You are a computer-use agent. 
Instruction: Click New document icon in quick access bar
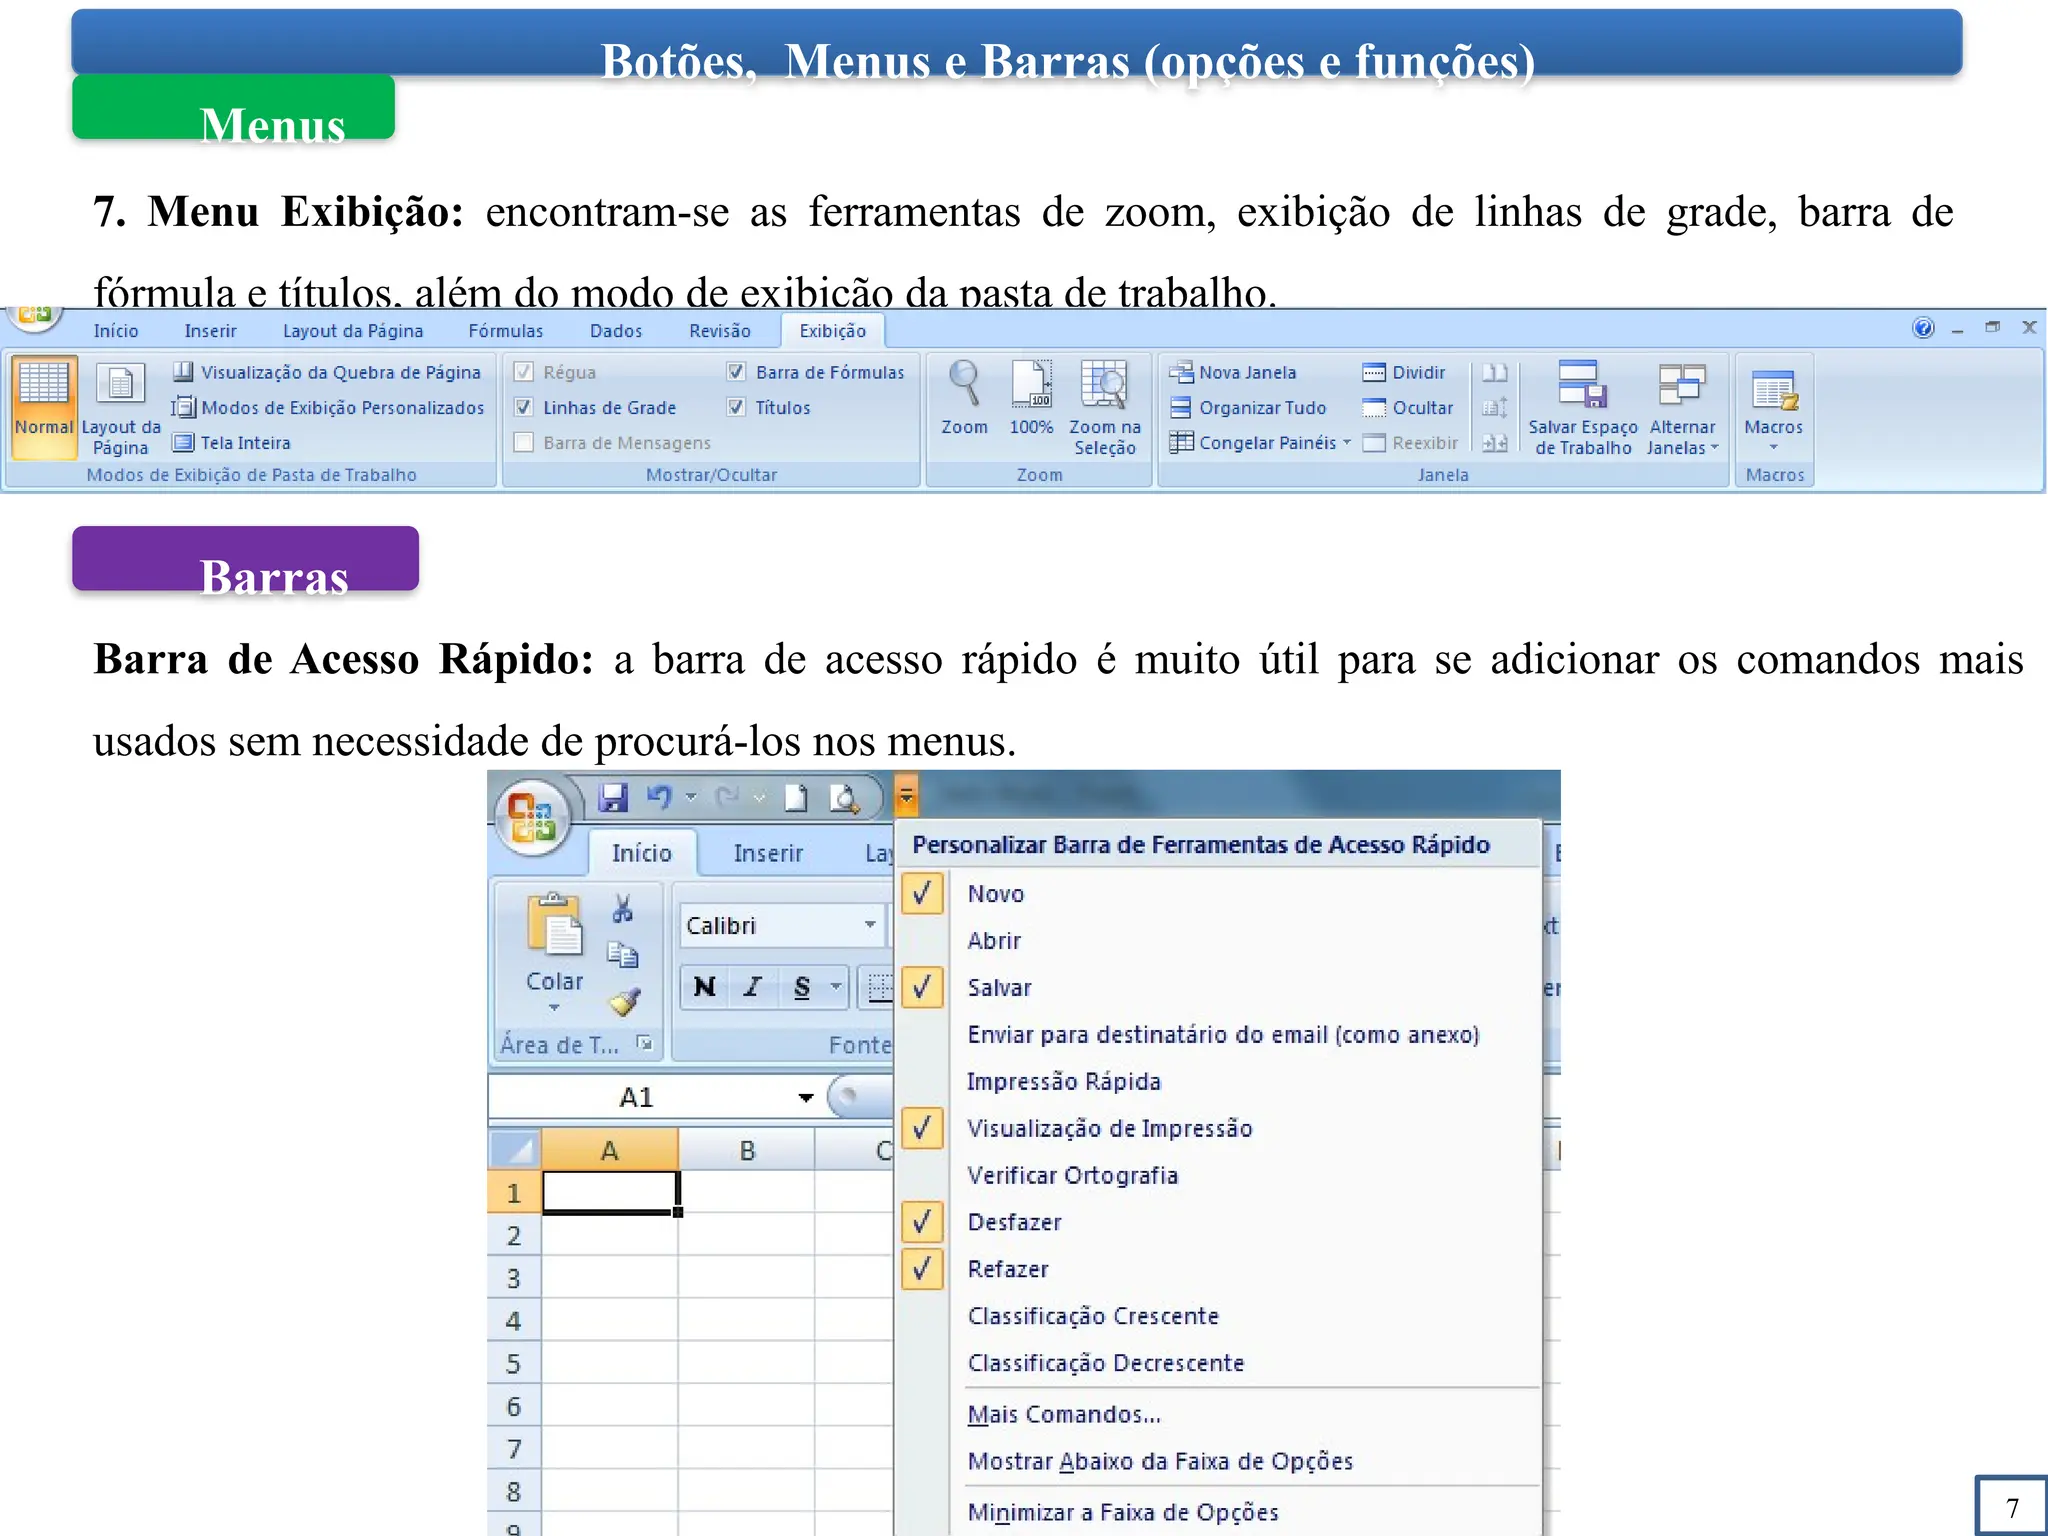[x=796, y=798]
